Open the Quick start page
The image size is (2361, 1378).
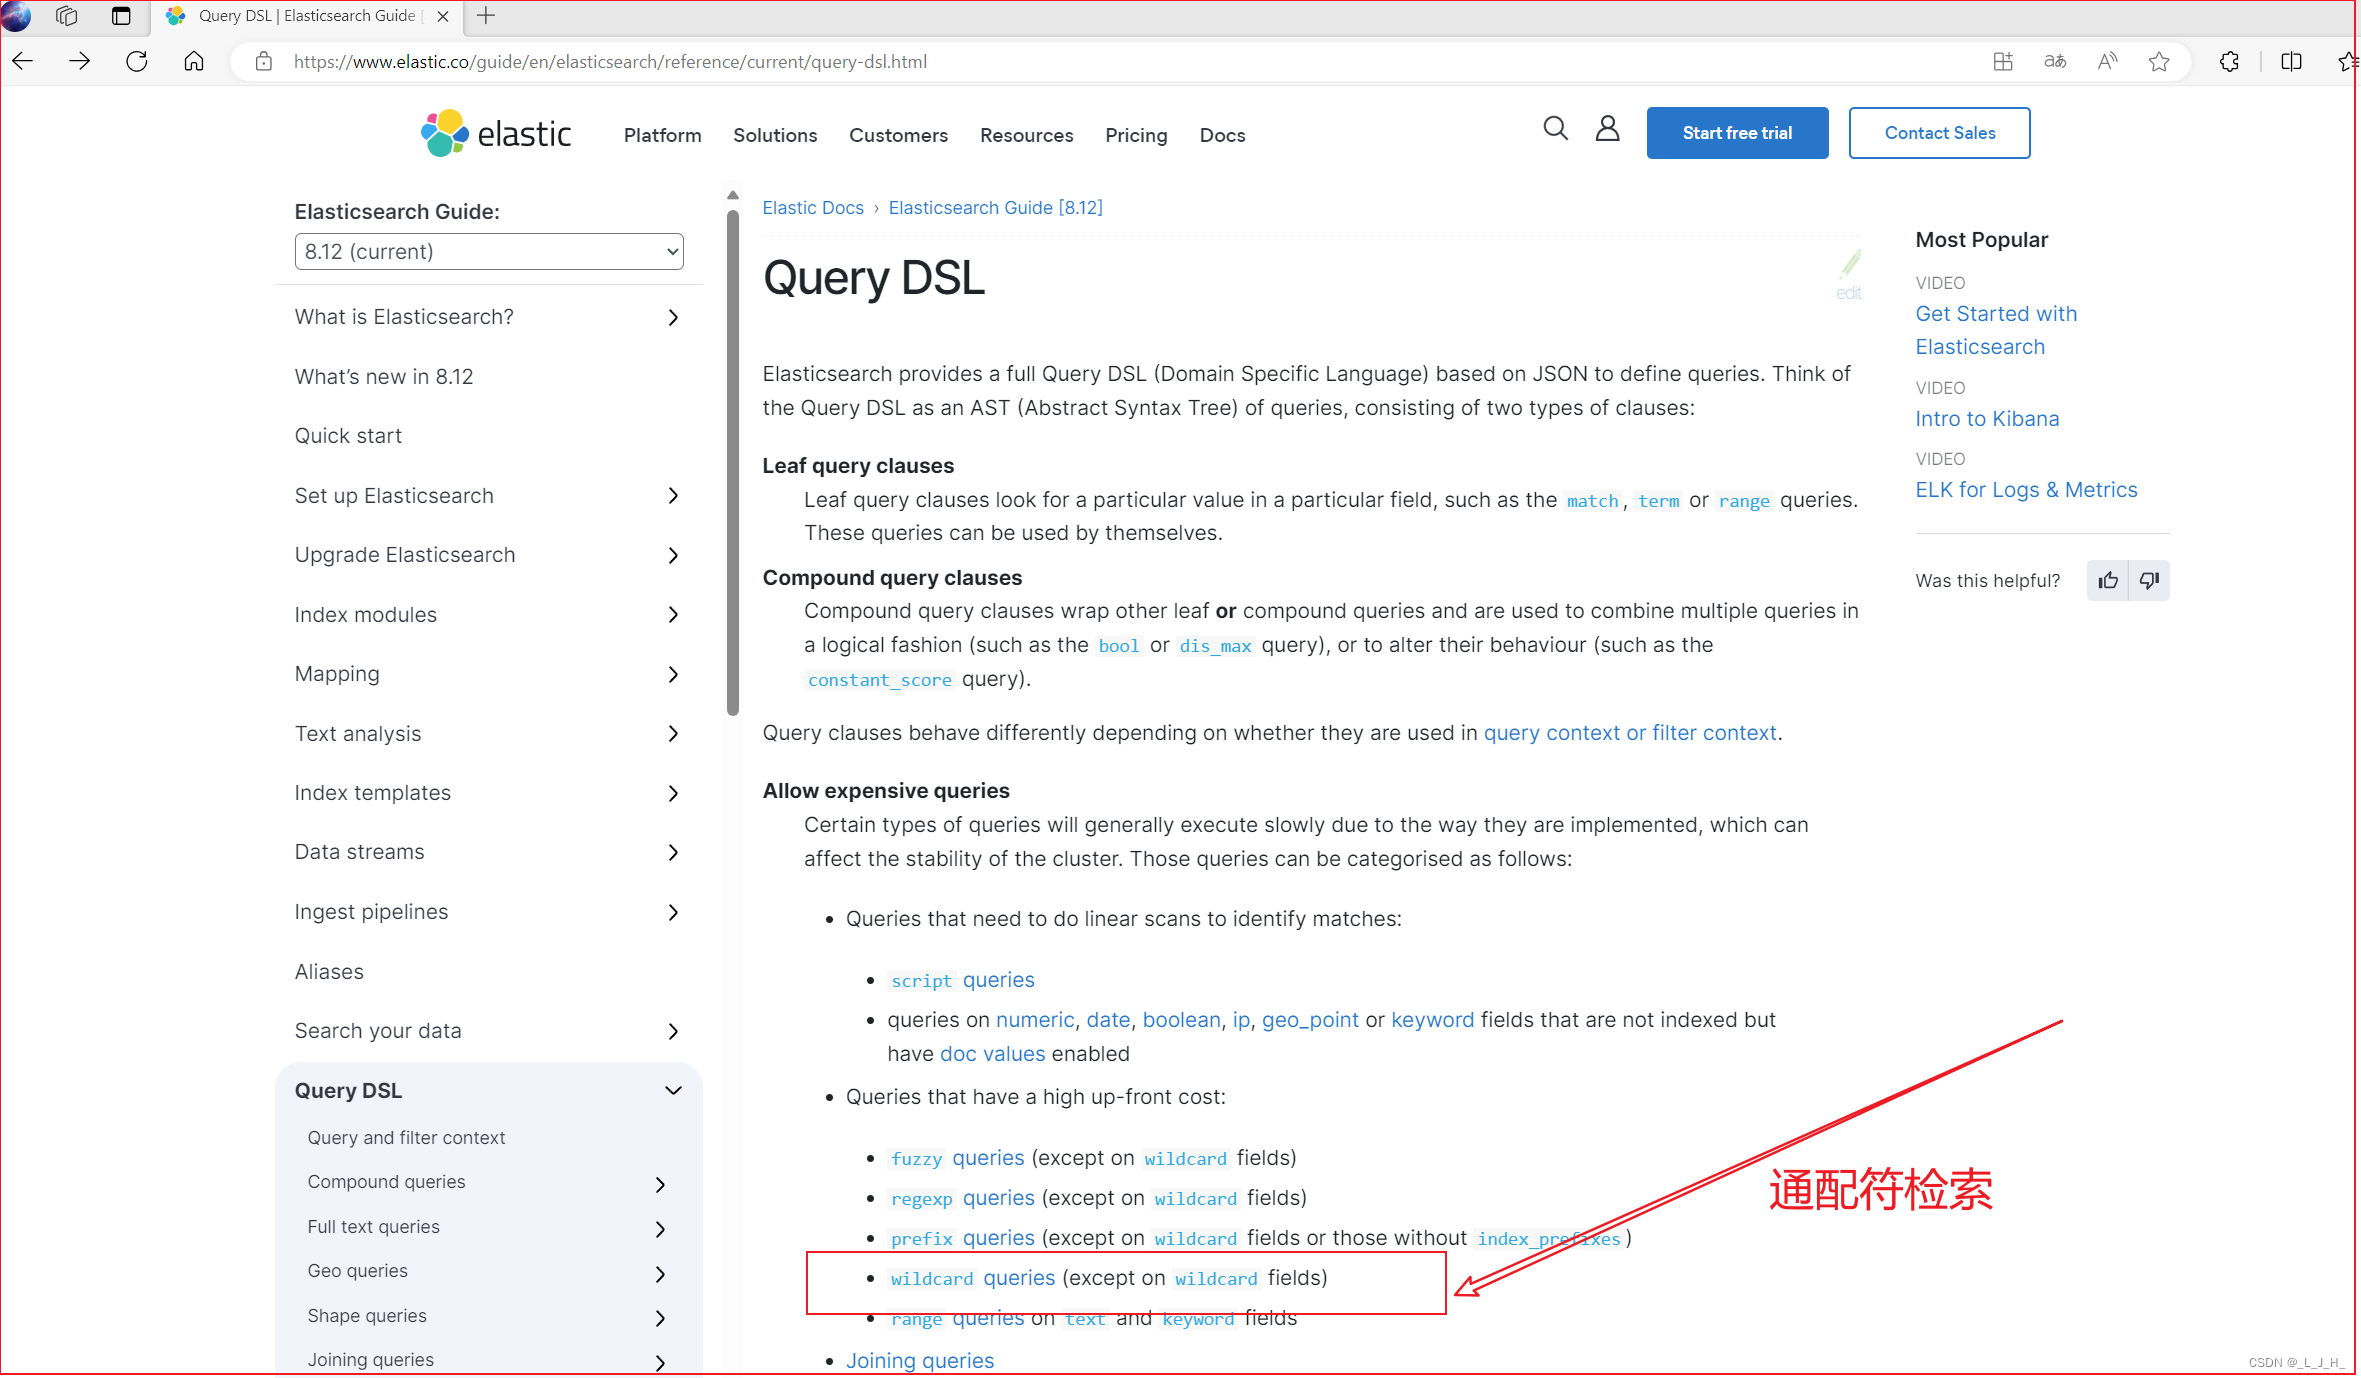click(348, 436)
